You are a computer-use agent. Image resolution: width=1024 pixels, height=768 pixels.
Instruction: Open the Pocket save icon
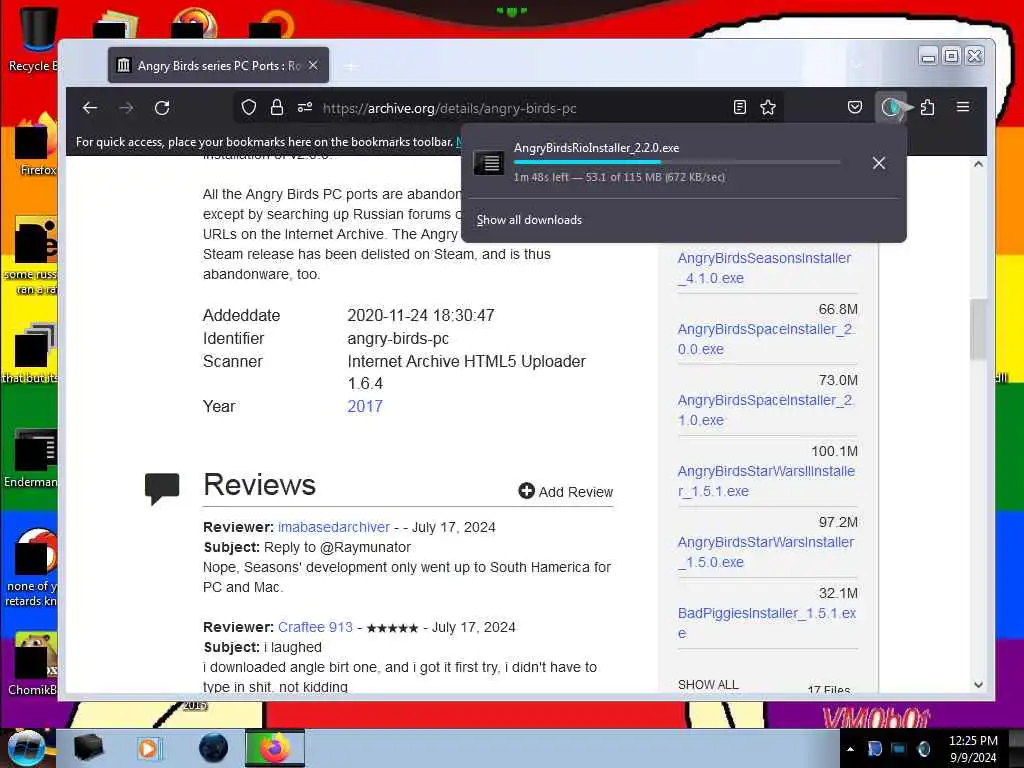pyautogui.click(x=855, y=108)
